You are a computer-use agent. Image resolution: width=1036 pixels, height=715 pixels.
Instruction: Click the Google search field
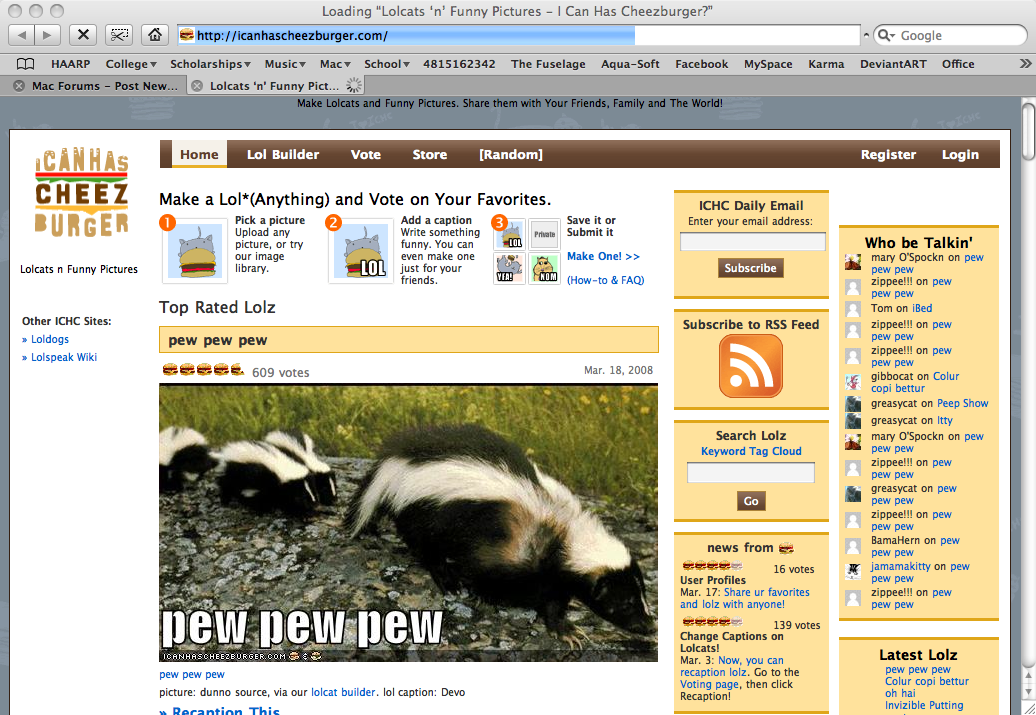tap(950, 35)
